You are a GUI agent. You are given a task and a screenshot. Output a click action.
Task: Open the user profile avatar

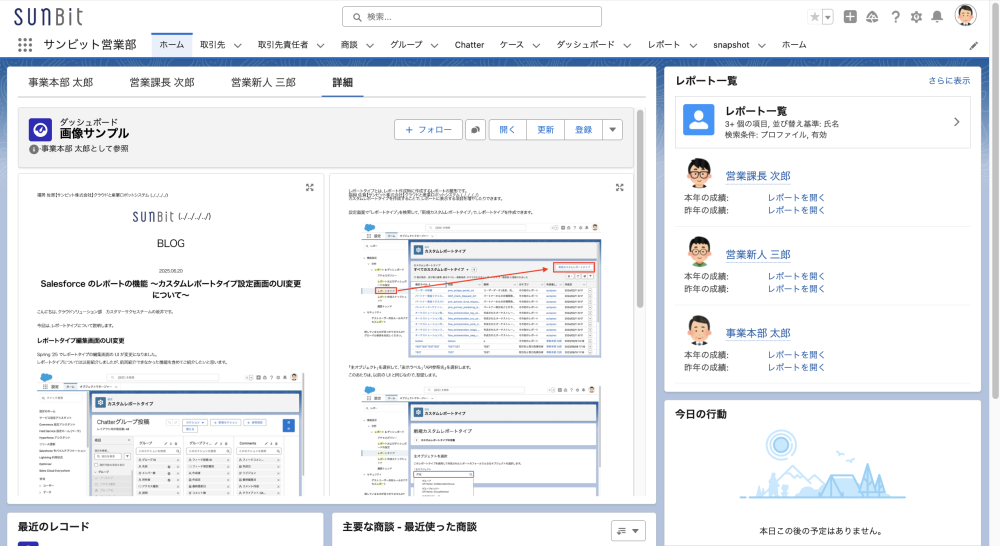tap(966, 15)
